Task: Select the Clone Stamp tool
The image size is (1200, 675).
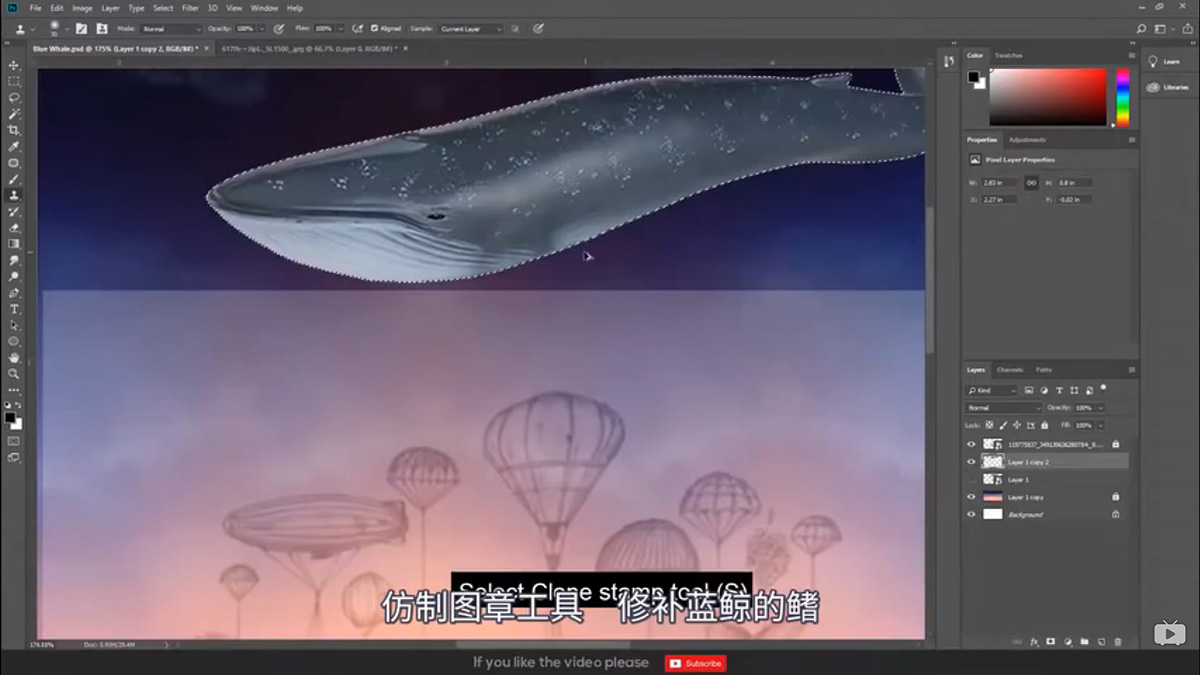Action: tap(14, 196)
